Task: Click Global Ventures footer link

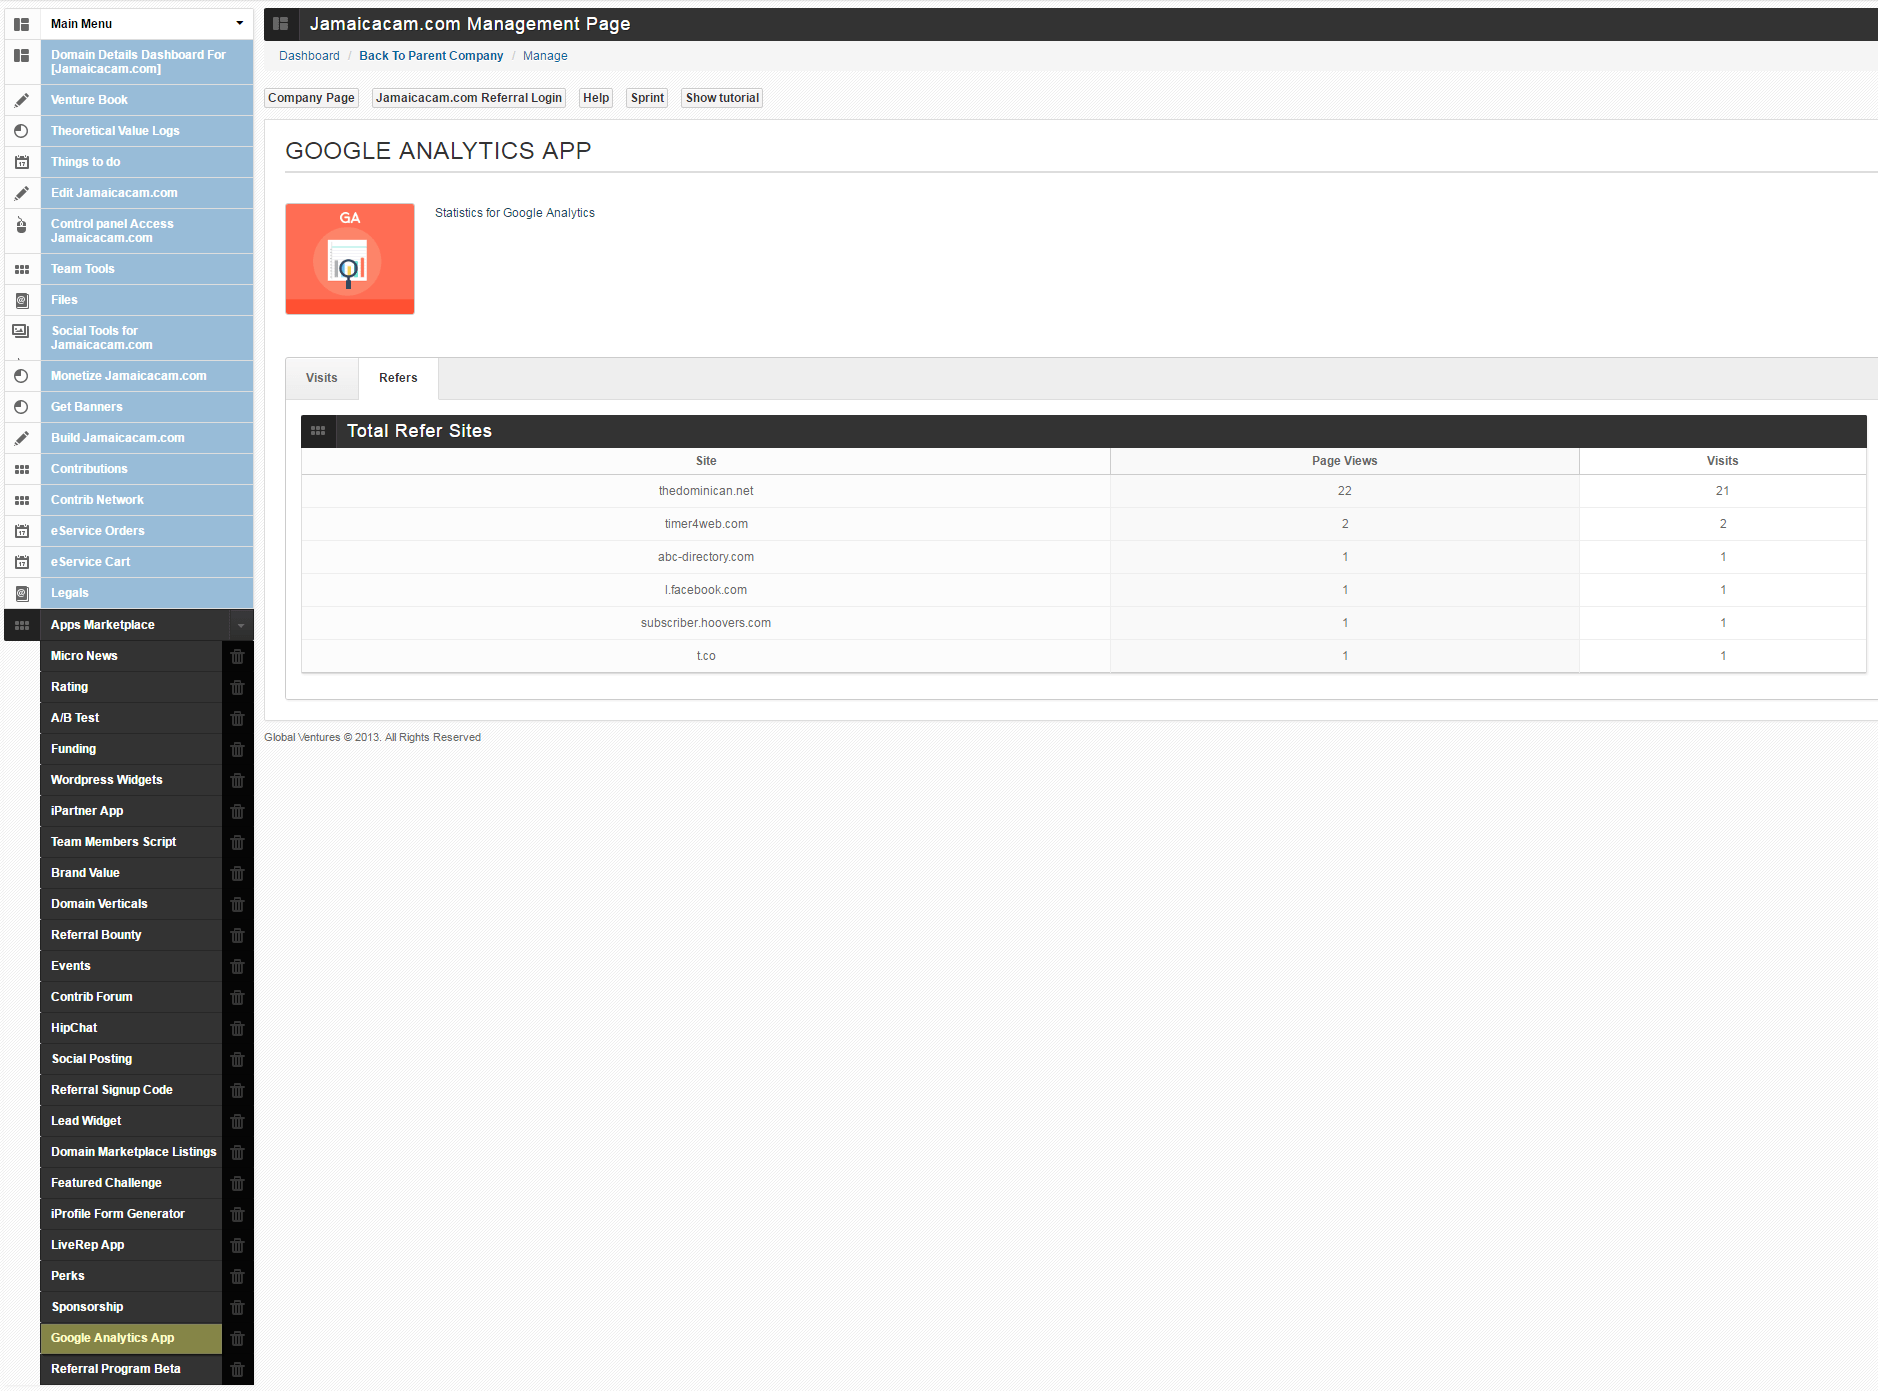Action: (302, 737)
